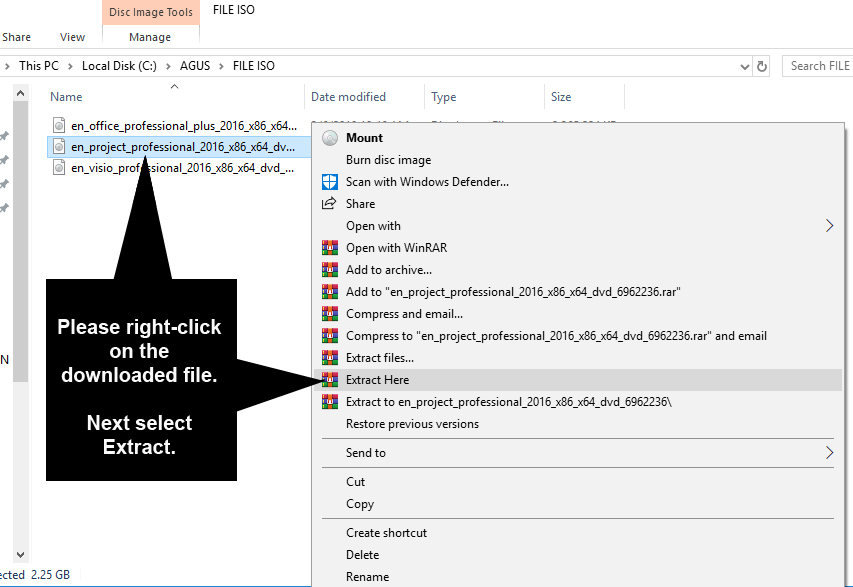Click the navigation pane scroll down arrow
Image resolution: width=853 pixels, height=587 pixels.
pos(20,555)
